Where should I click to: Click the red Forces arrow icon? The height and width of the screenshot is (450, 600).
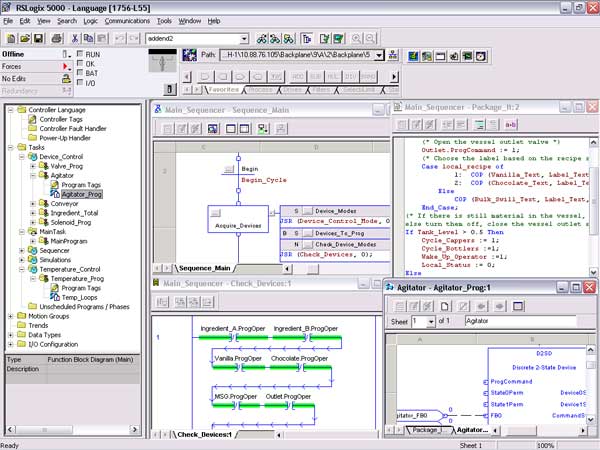tap(66, 67)
